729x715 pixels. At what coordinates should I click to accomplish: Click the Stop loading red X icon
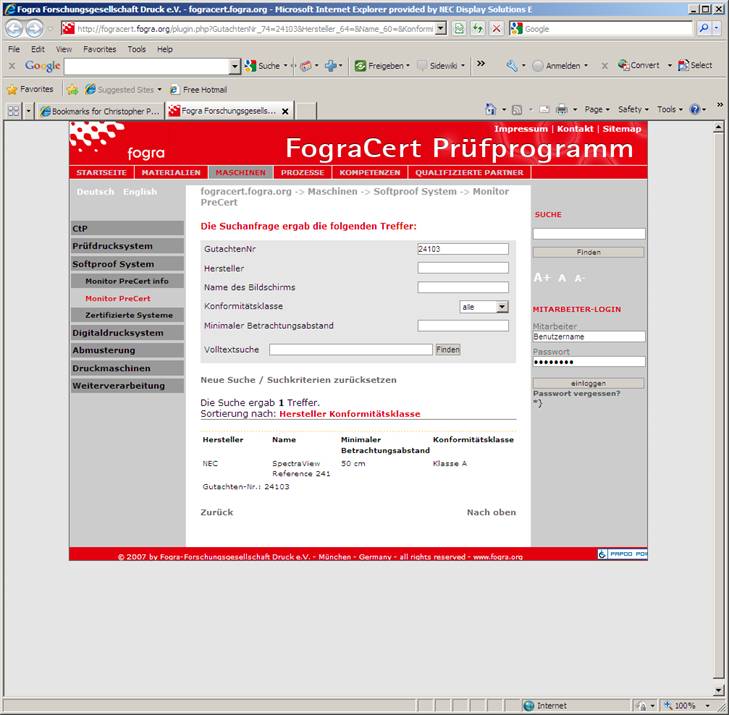pos(497,29)
